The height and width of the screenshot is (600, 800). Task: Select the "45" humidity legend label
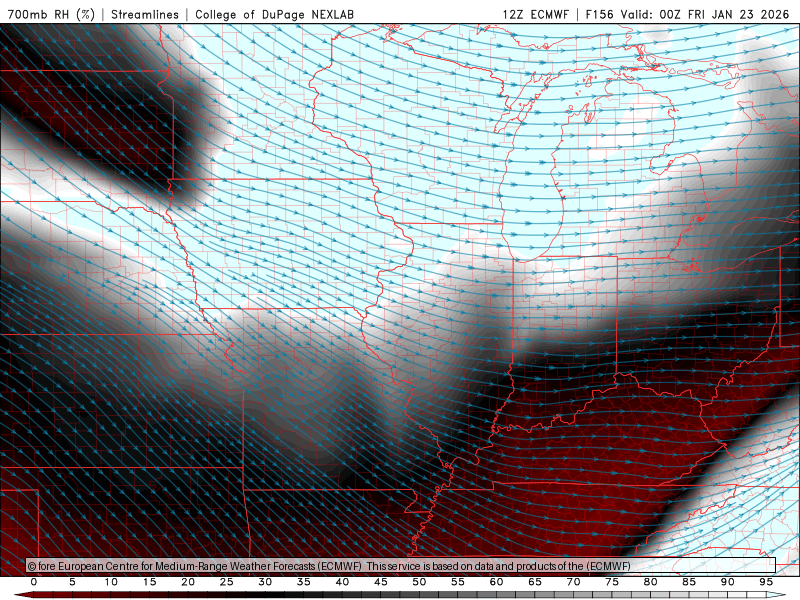[381, 582]
